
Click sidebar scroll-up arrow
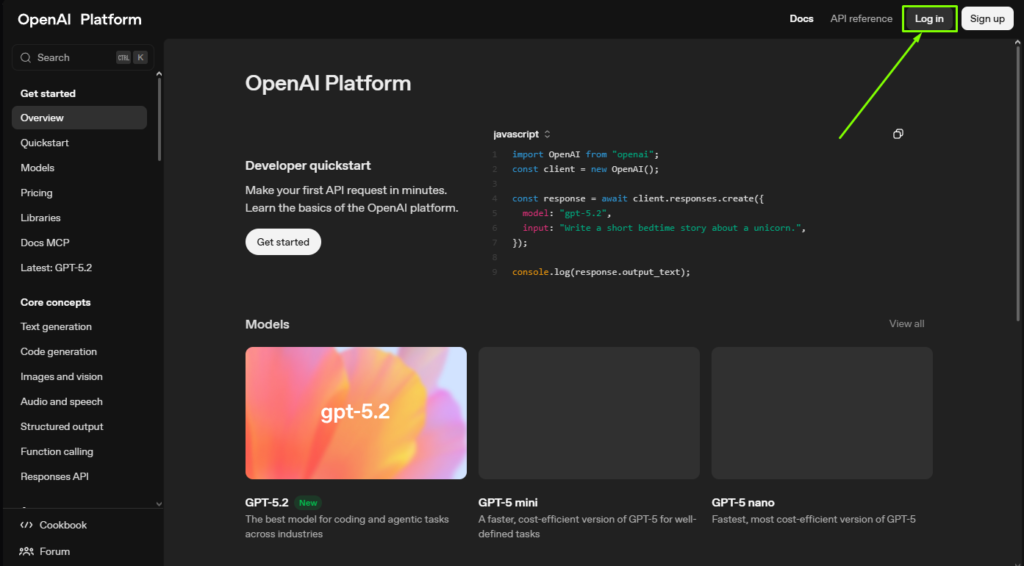click(159, 74)
